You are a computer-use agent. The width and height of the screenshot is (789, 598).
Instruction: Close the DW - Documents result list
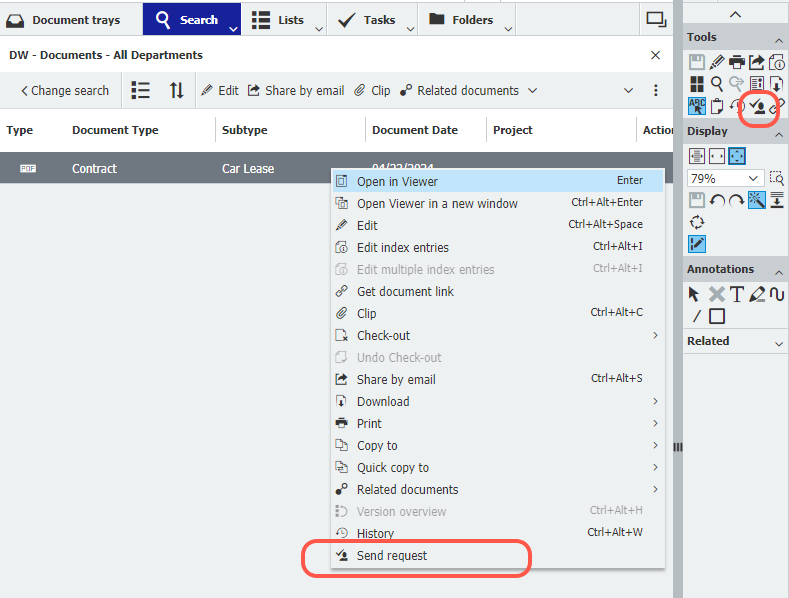click(655, 55)
